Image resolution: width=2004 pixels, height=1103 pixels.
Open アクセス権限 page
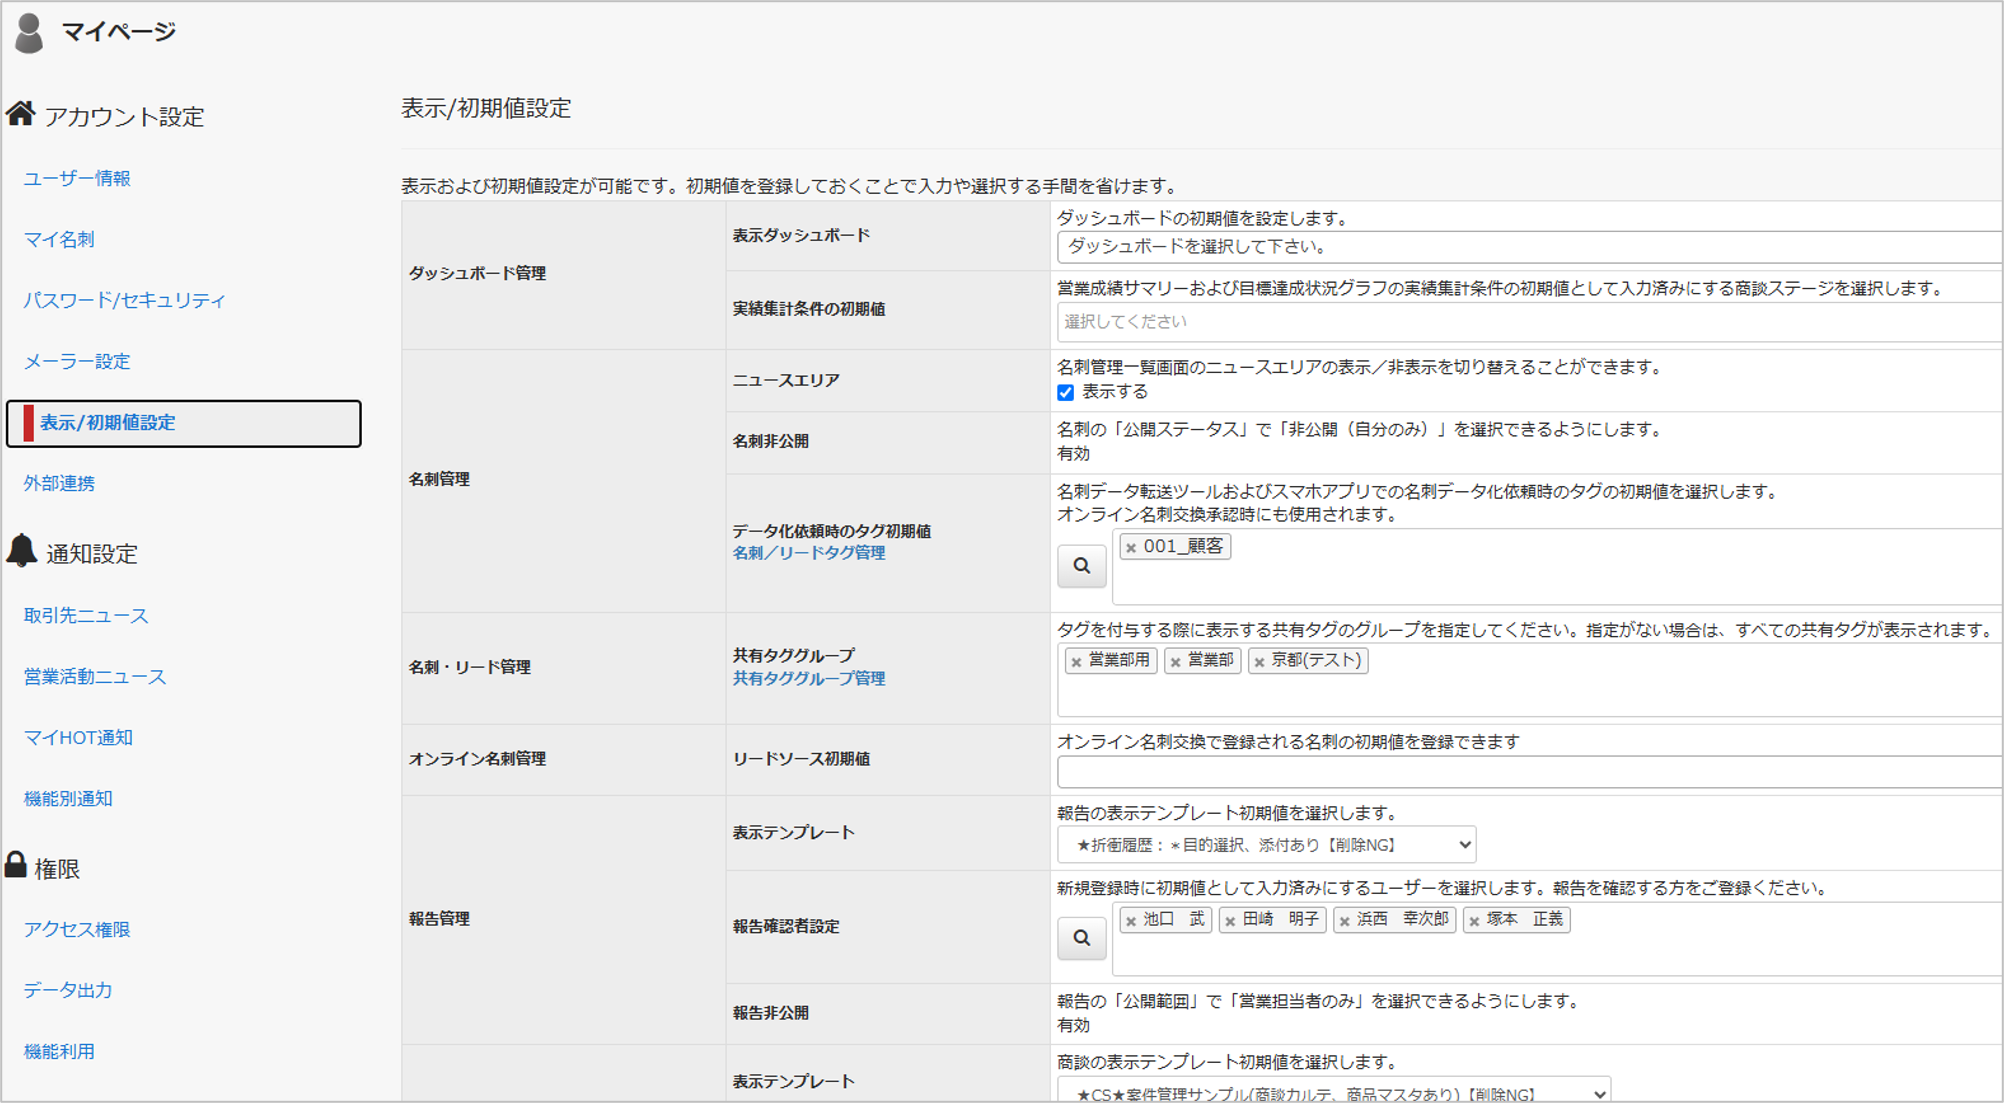click(x=77, y=930)
